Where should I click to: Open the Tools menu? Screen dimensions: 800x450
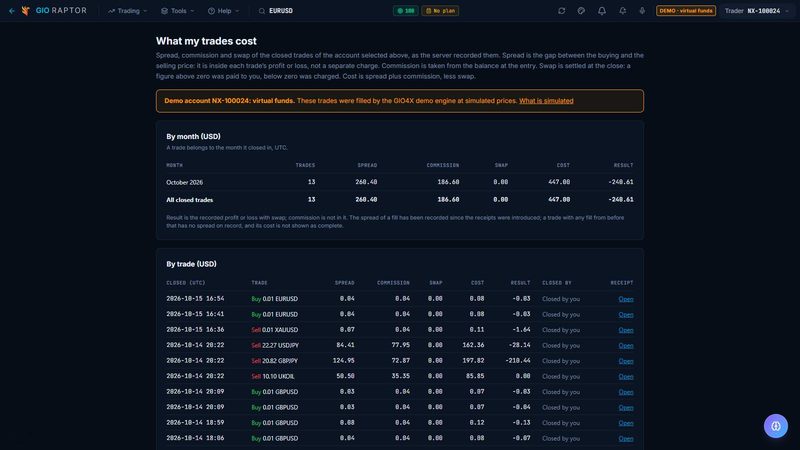(x=178, y=11)
